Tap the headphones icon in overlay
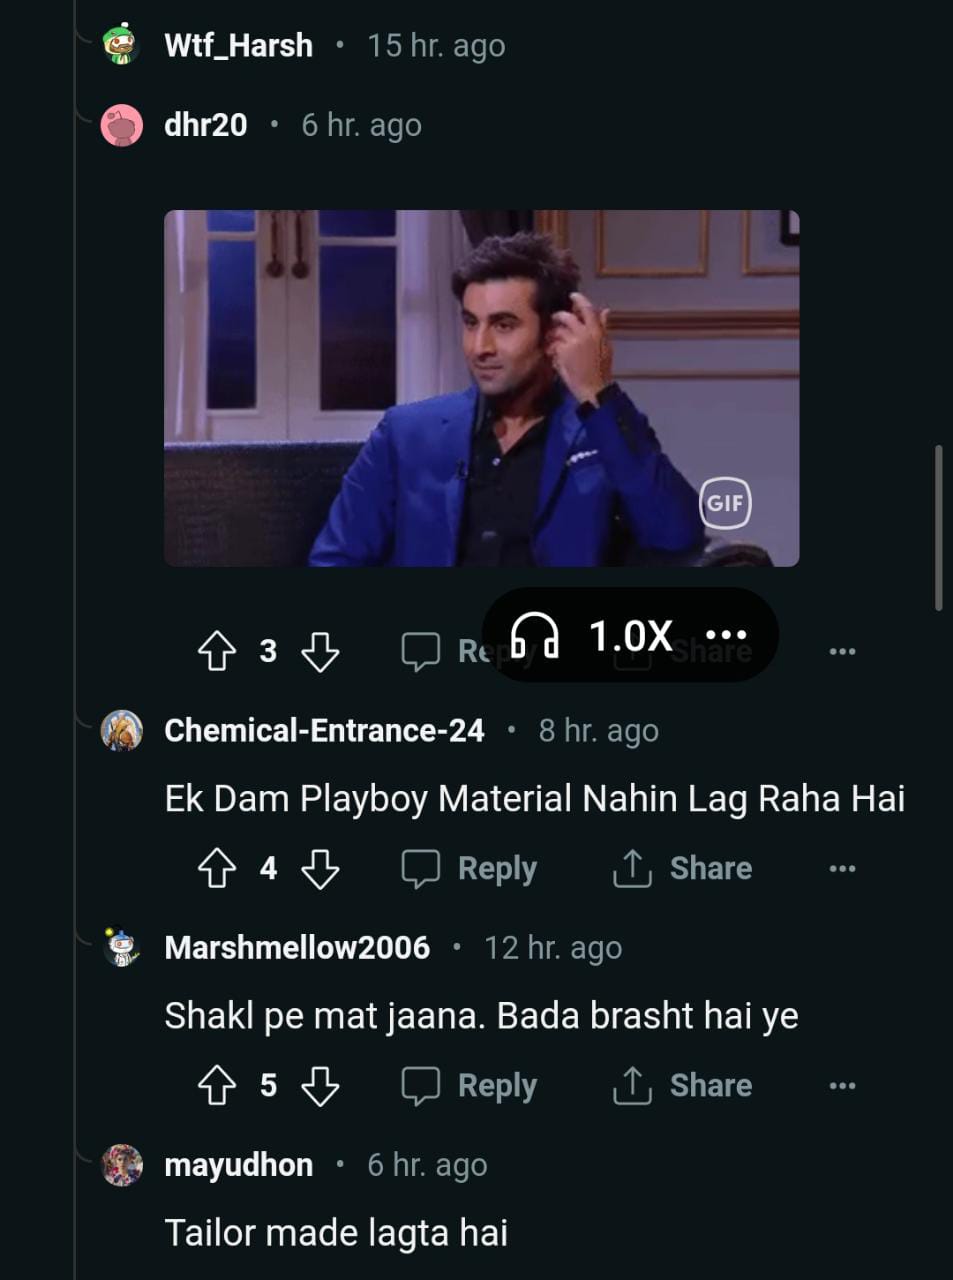953x1280 pixels. pos(534,636)
